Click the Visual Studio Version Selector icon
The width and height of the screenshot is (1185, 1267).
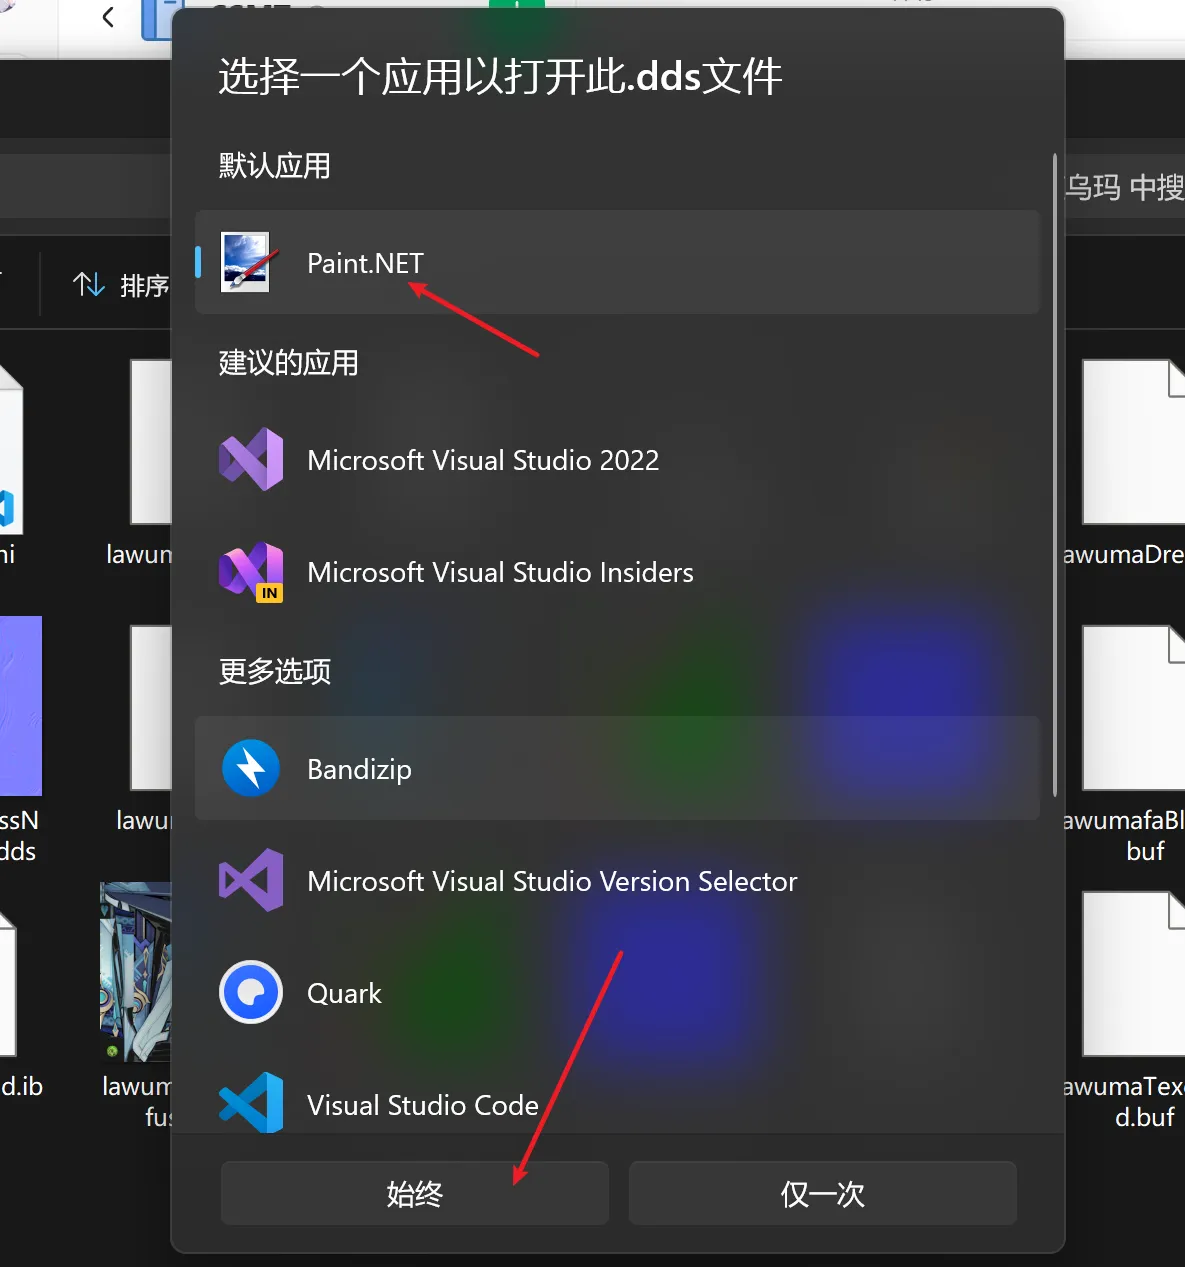click(x=250, y=880)
